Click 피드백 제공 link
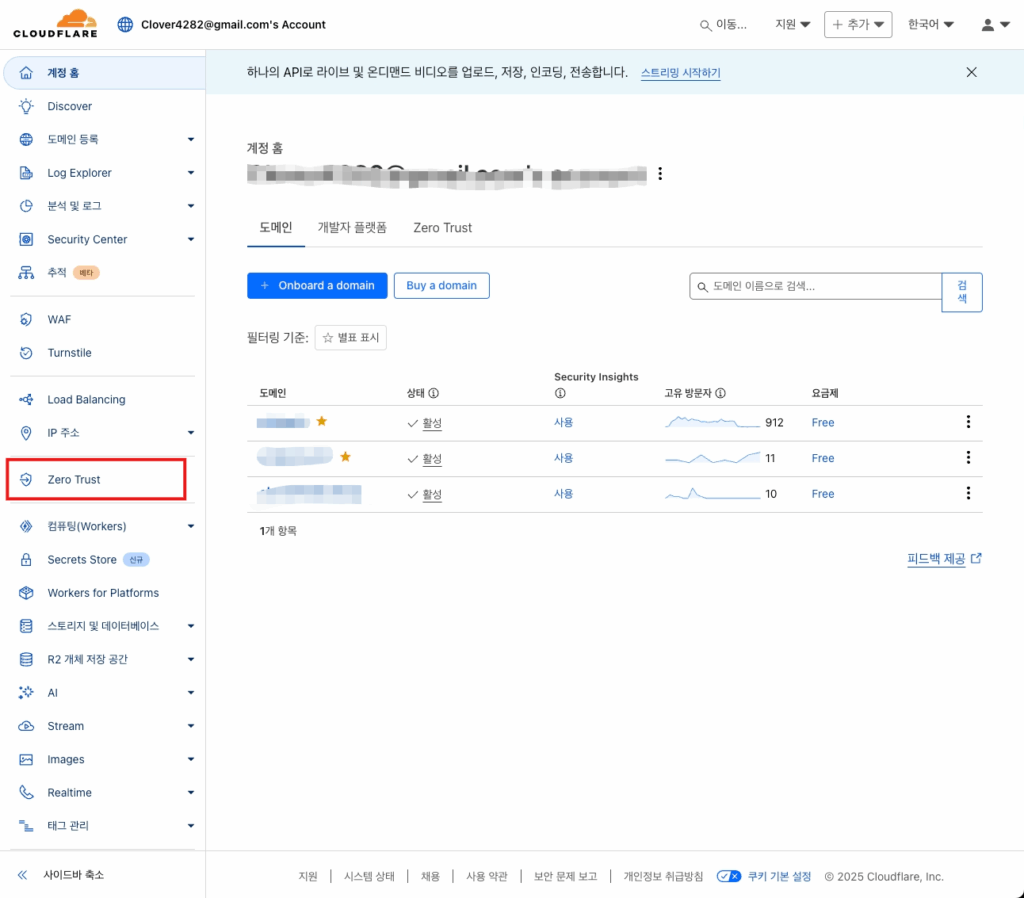Screen dimensions: 1024x898 point(944,558)
